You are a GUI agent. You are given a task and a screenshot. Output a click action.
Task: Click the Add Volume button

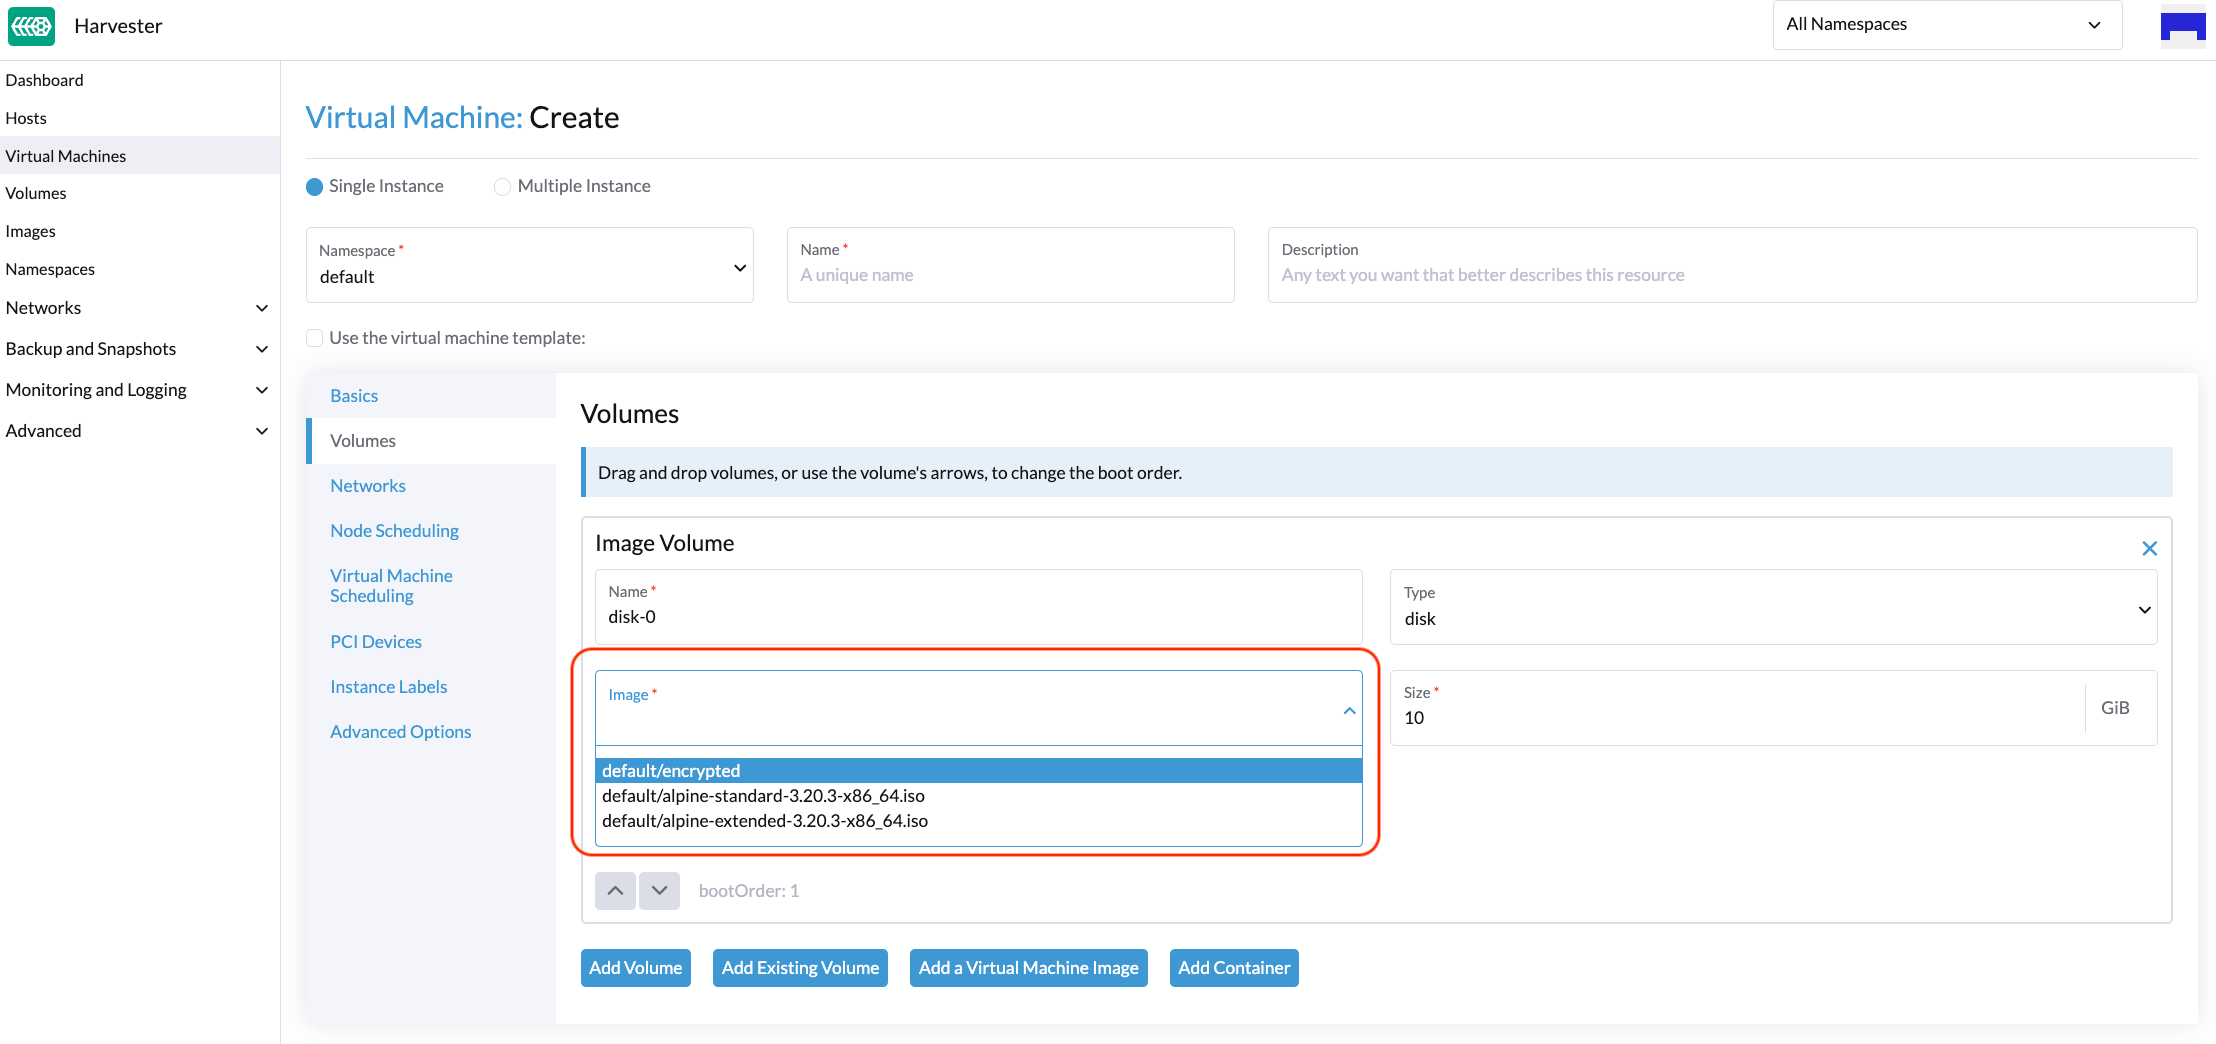point(635,968)
